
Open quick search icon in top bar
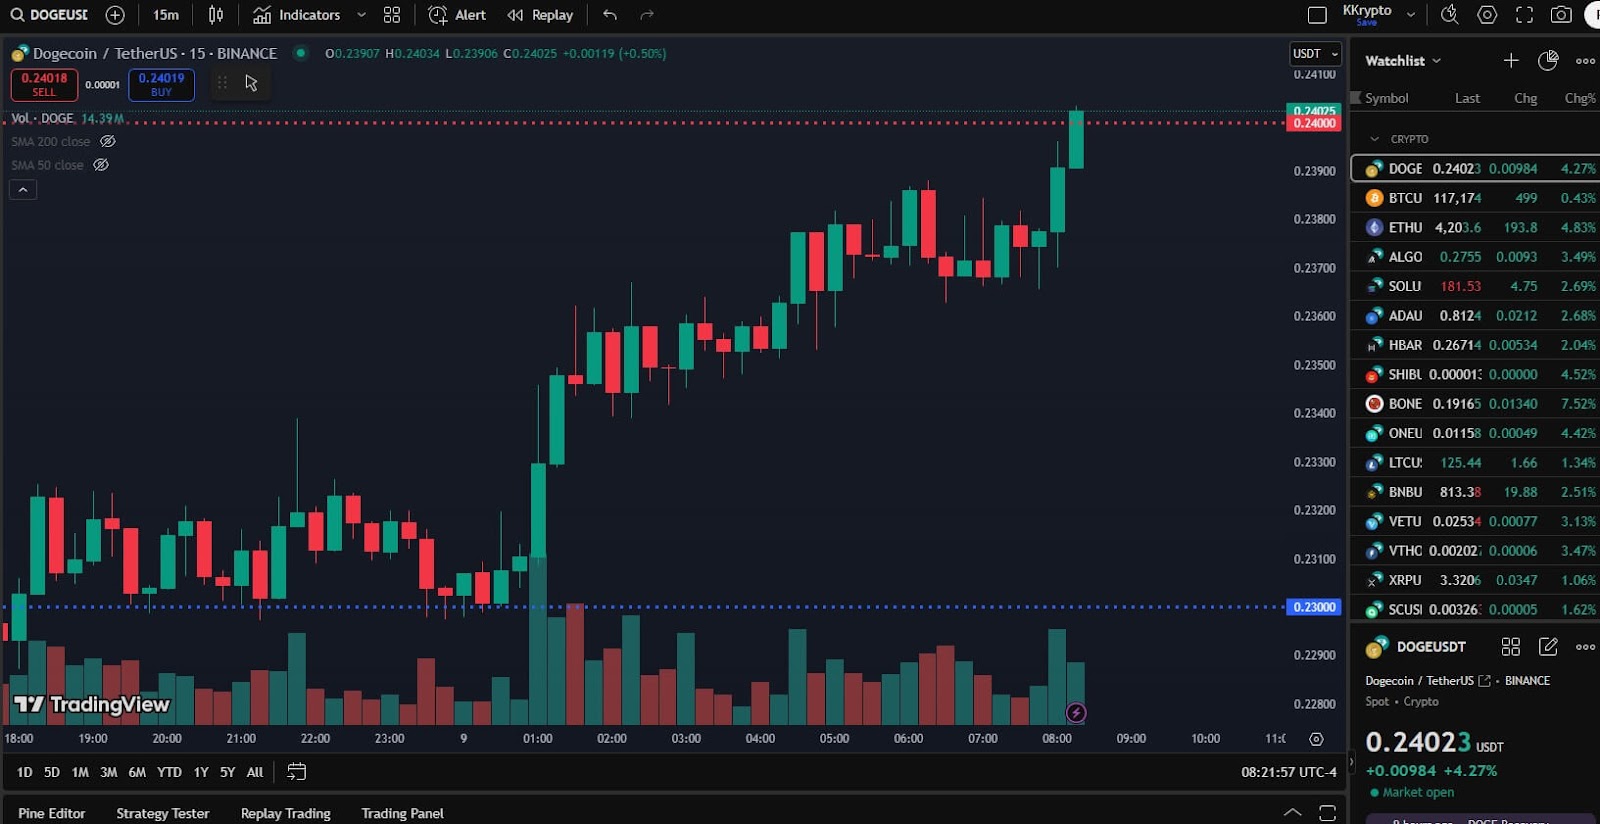point(1449,15)
